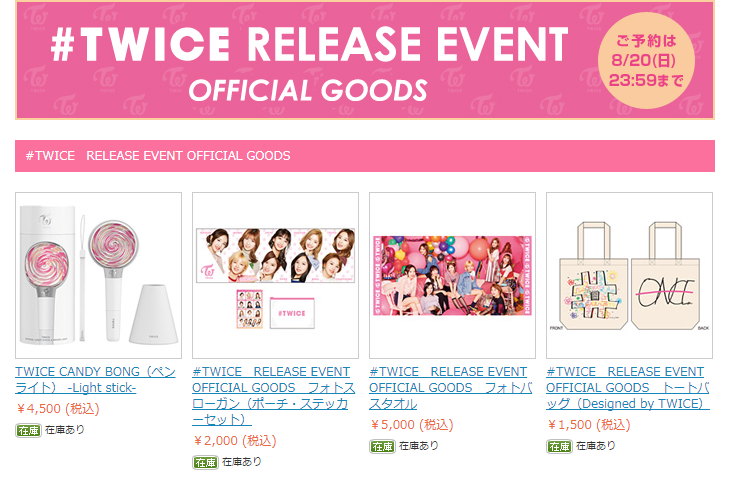Screen dimensions: 730x480
Task: Click the RELEASE EVENT OFFICIAL GOODS section header
Action: coord(365,156)
